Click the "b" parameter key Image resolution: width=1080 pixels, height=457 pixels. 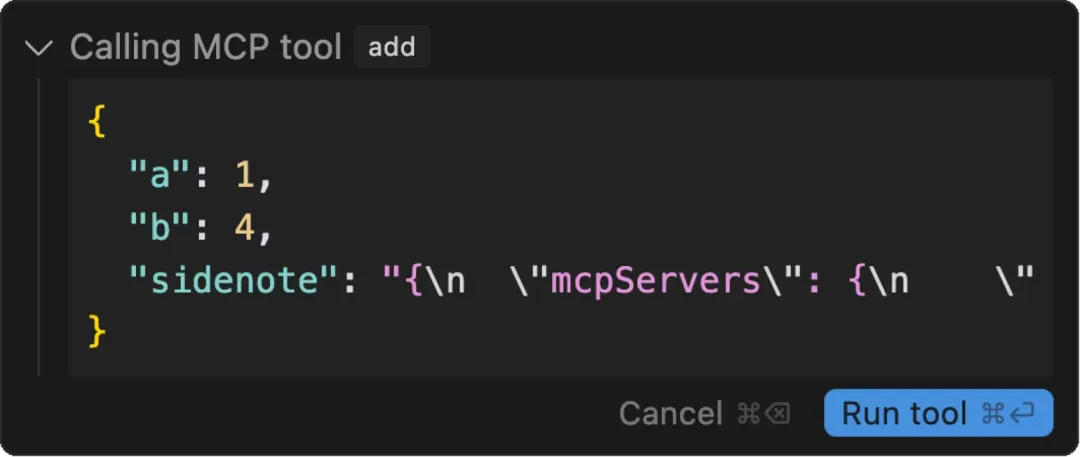coord(160,228)
